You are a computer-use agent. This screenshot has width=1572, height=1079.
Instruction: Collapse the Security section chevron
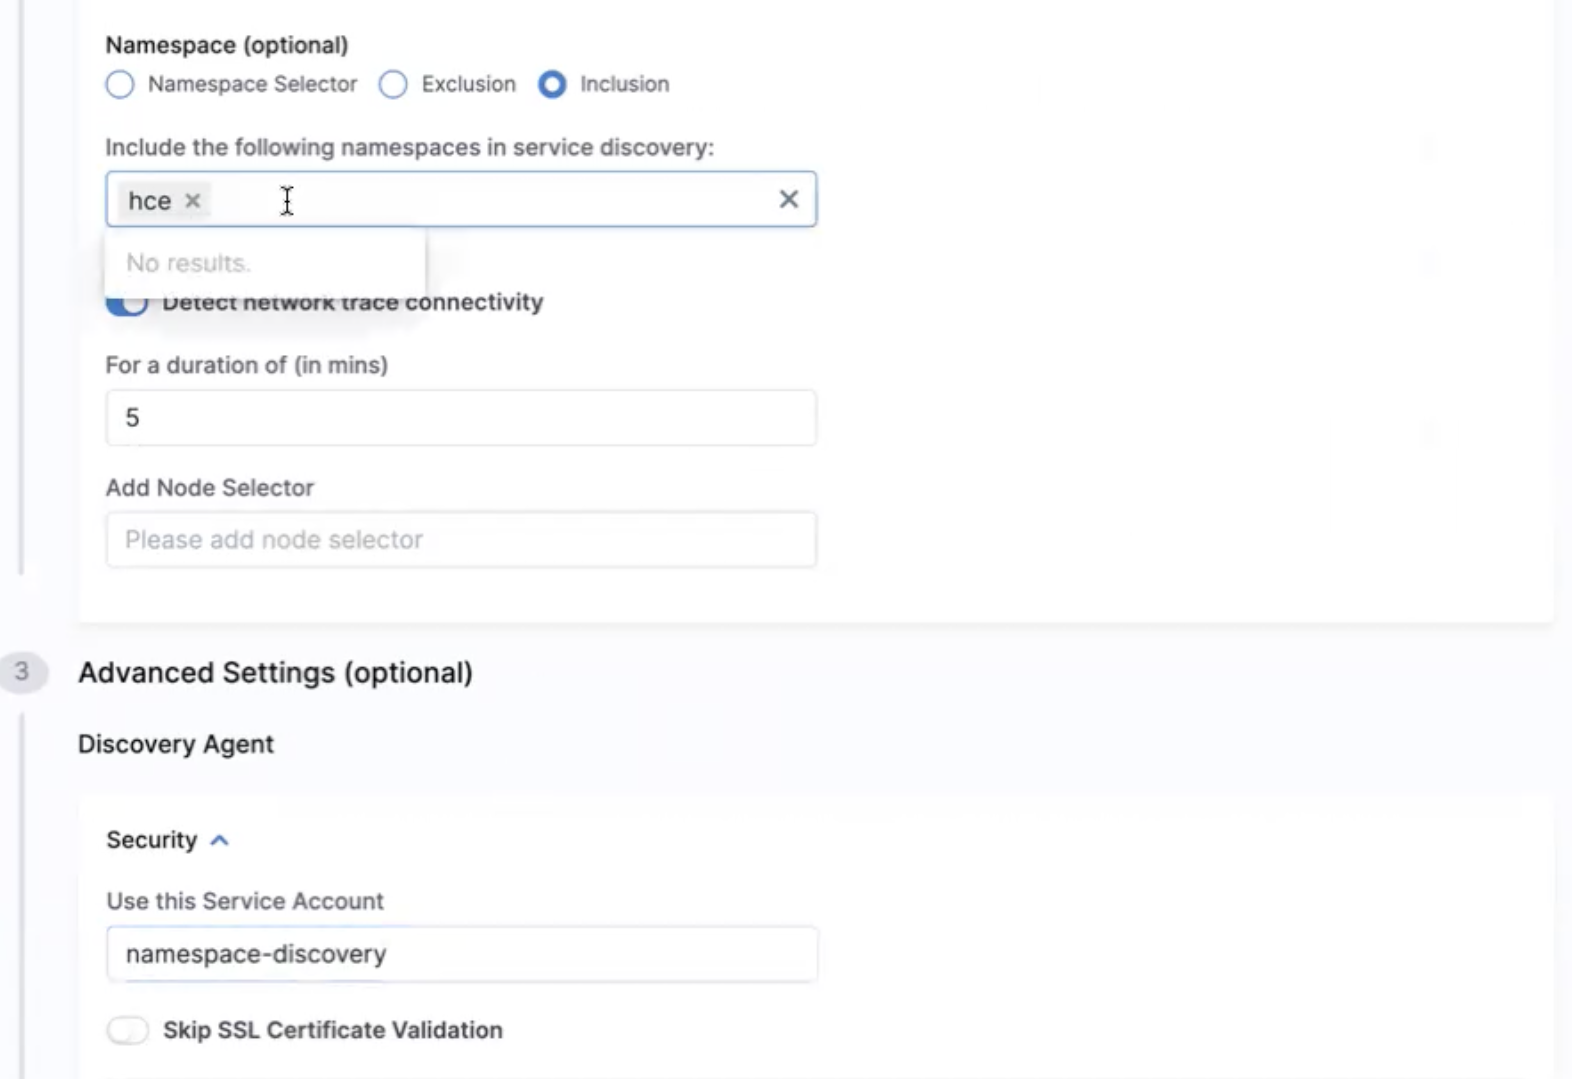point(220,841)
